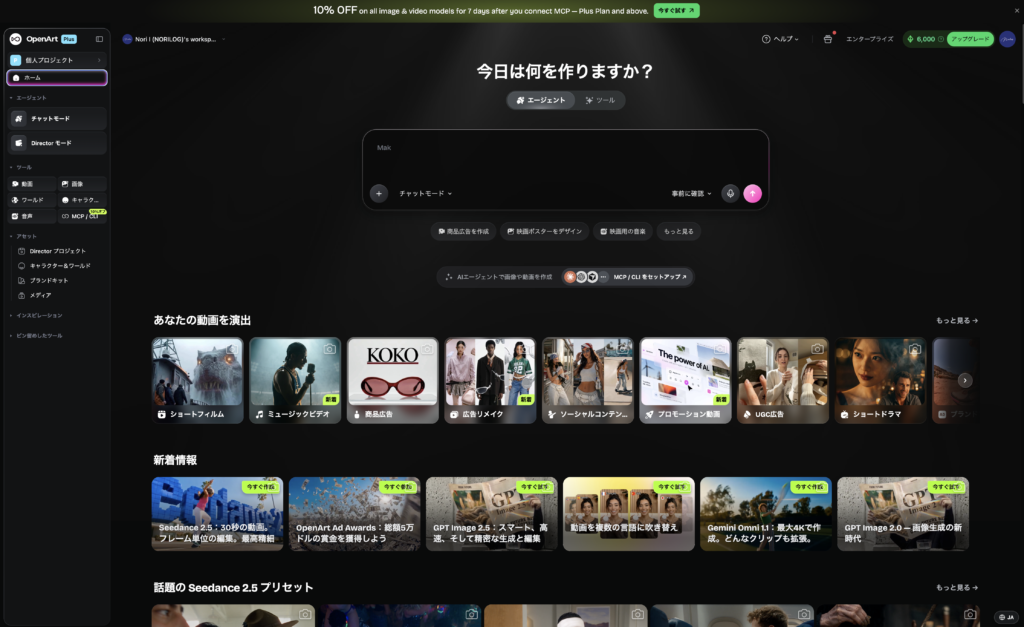The width and height of the screenshot is (1024, 627).
Task: Focus the prompt text input area
Action: tap(566, 157)
